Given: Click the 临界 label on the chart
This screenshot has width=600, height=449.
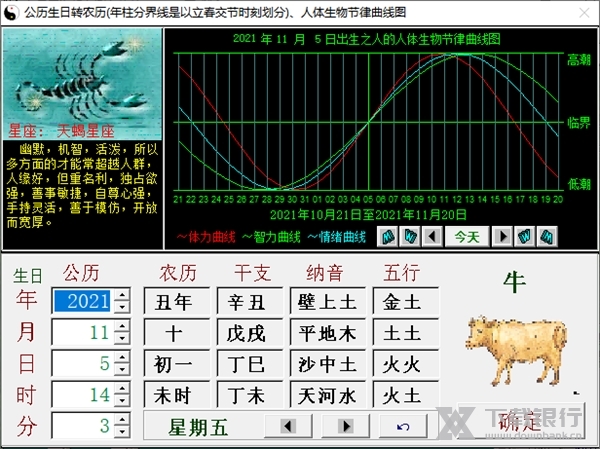Looking at the screenshot, I should (x=579, y=123).
